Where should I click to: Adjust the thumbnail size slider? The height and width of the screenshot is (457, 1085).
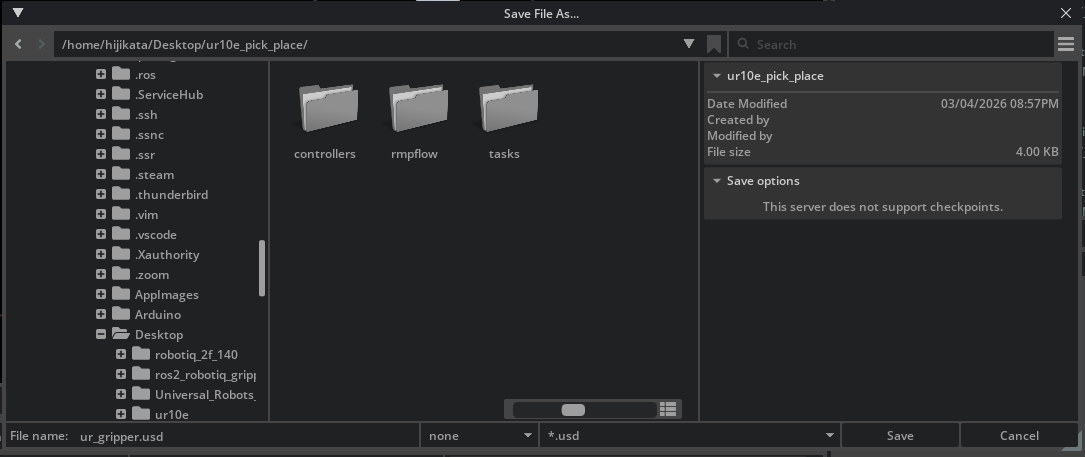coord(583,410)
